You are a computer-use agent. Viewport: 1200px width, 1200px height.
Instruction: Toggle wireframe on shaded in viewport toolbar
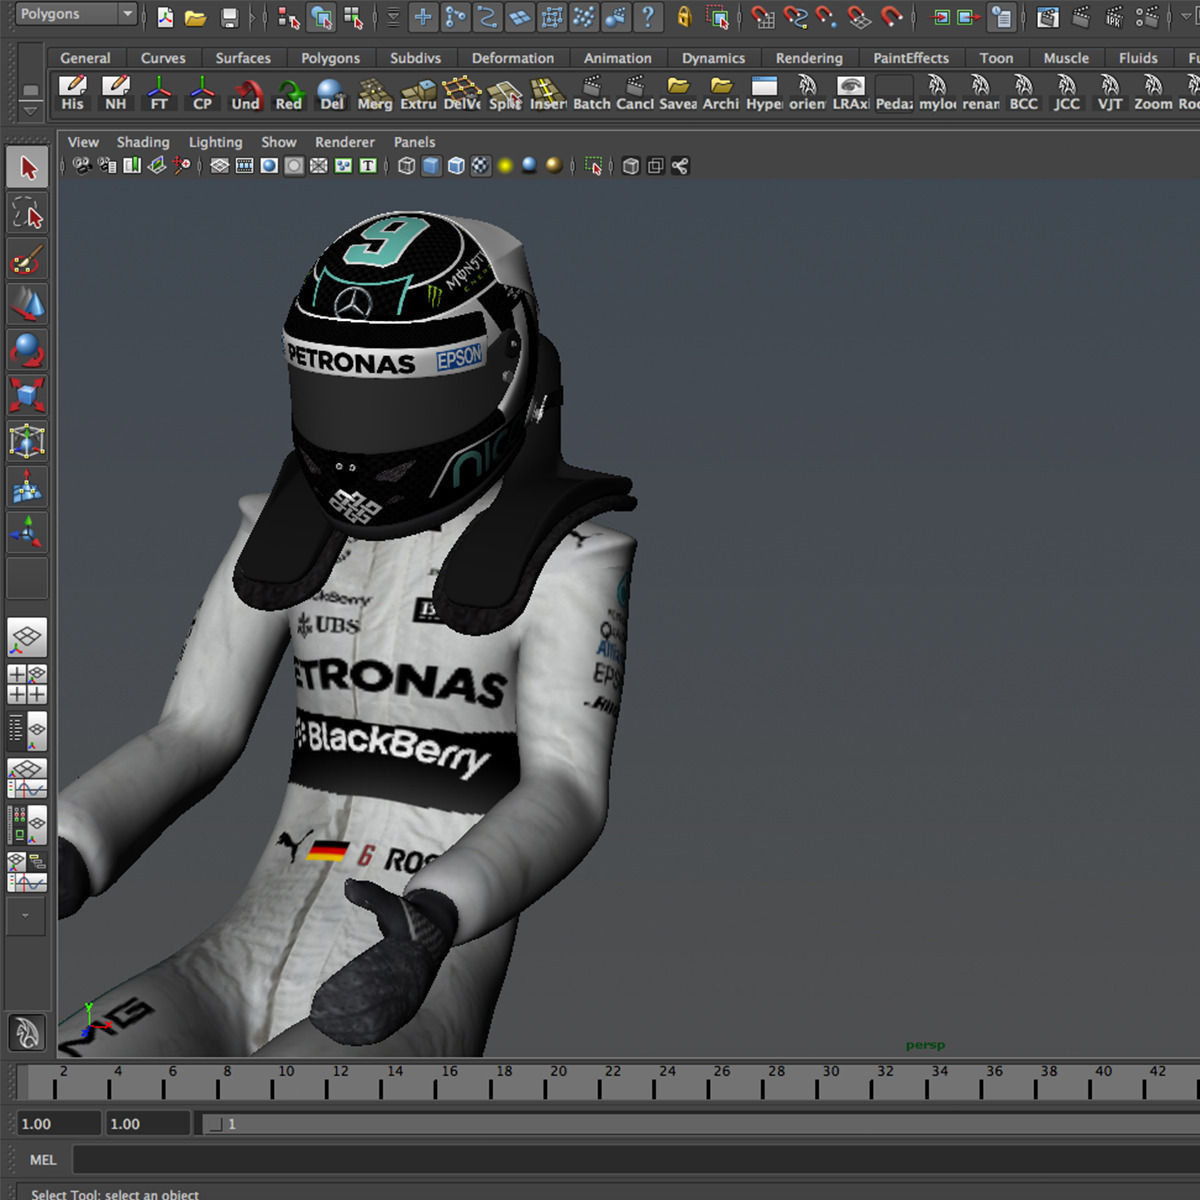coord(456,166)
